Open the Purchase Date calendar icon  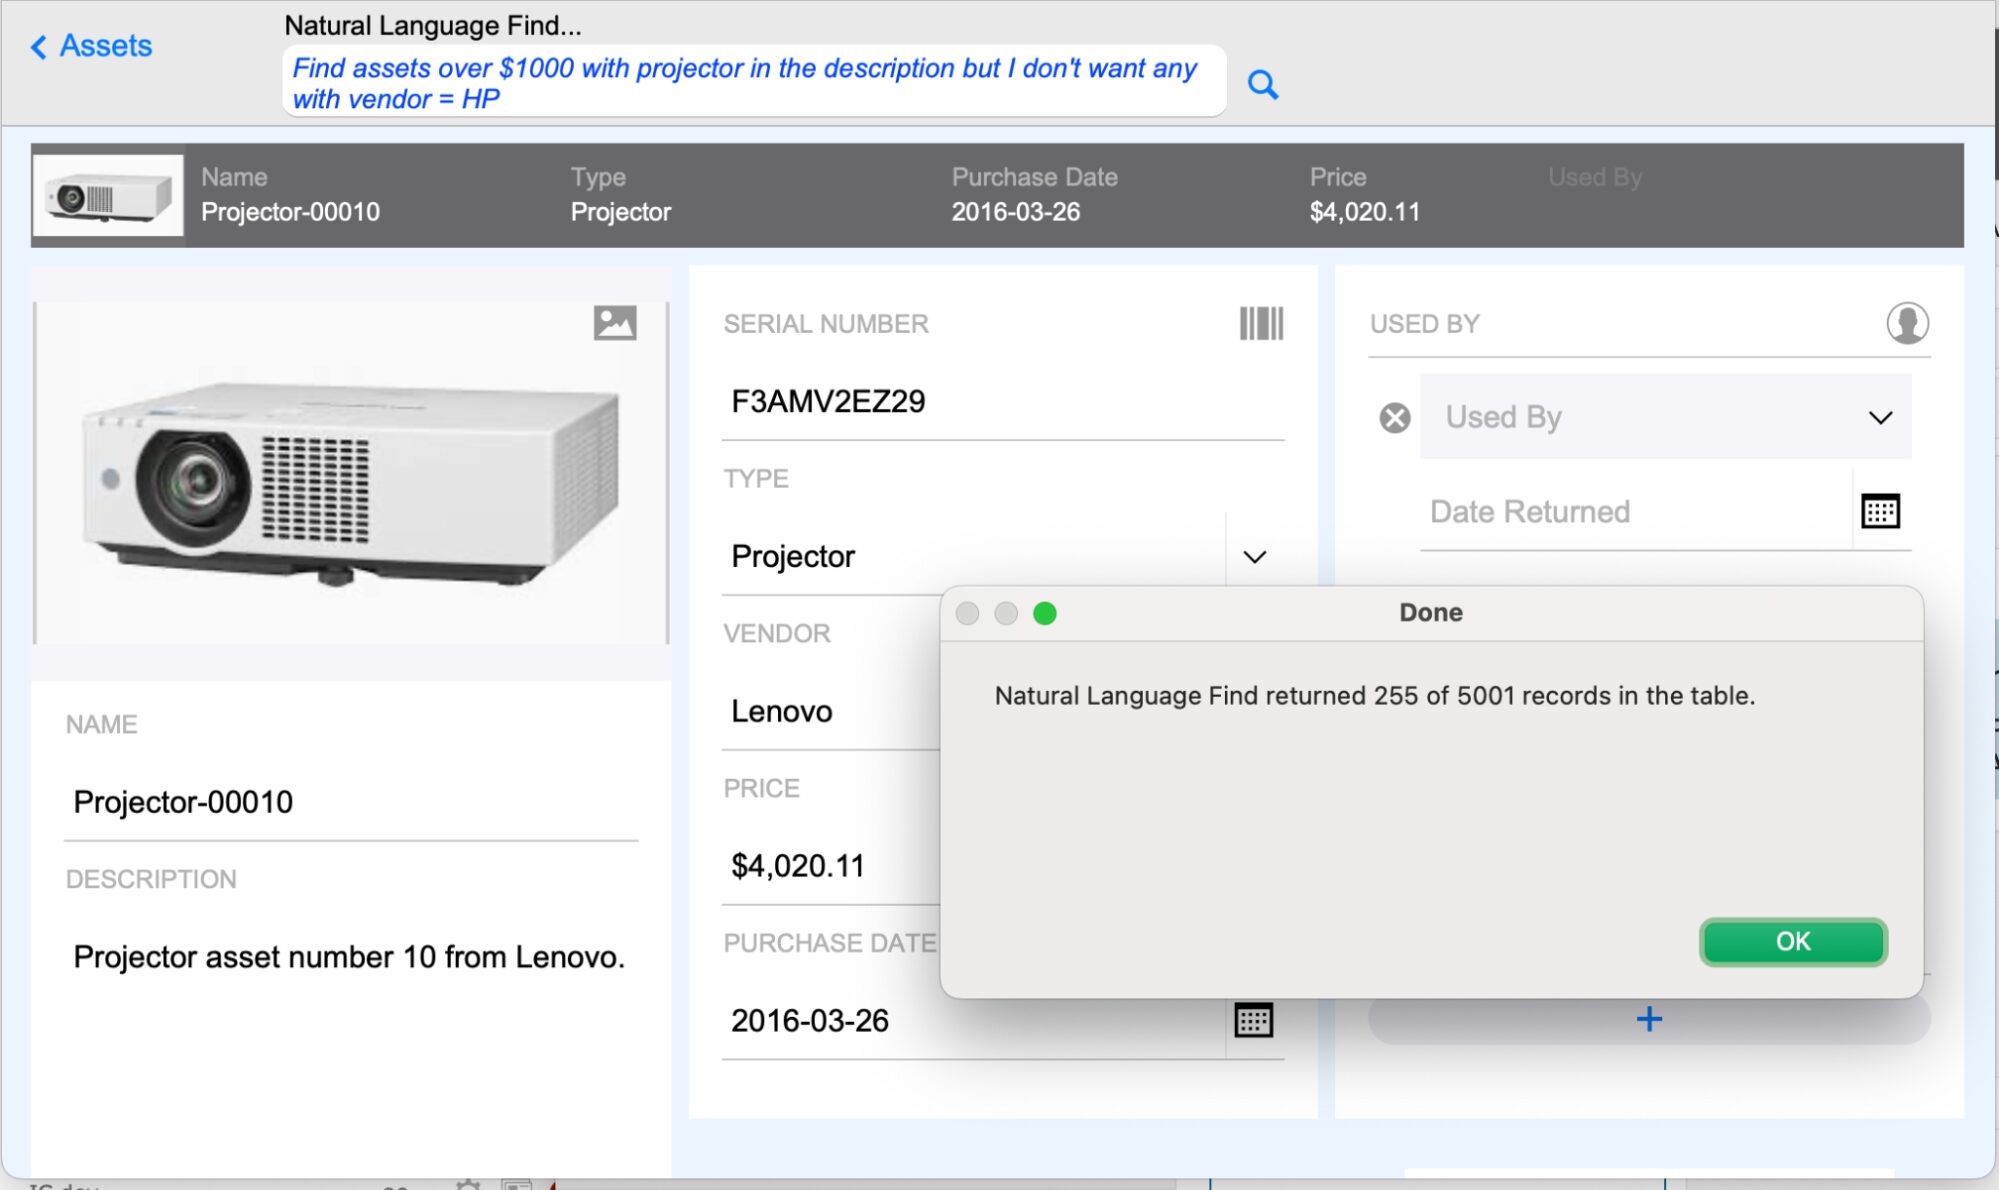pyautogui.click(x=1253, y=1020)
